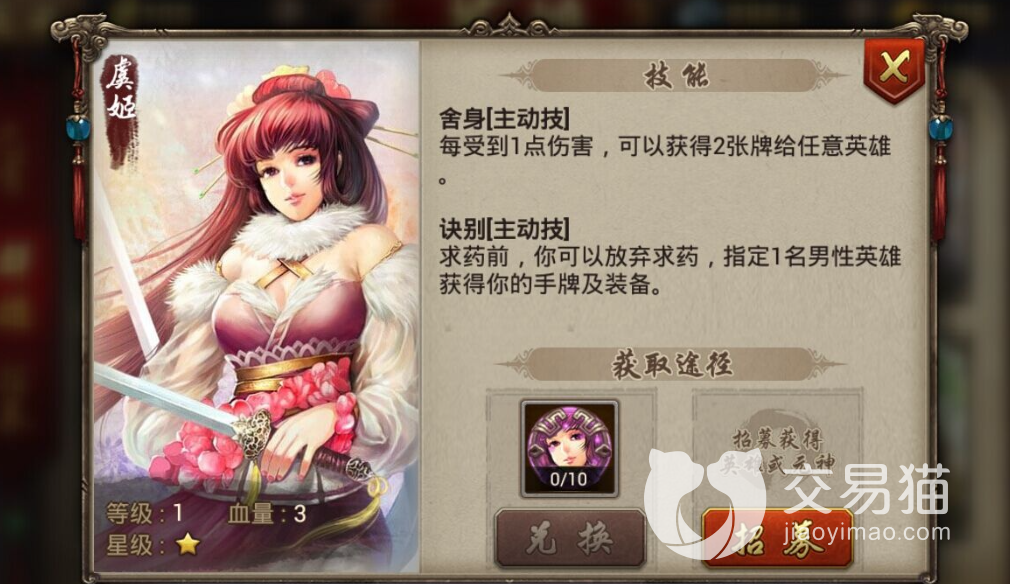Tap the 等级: 1 level label

144,513
